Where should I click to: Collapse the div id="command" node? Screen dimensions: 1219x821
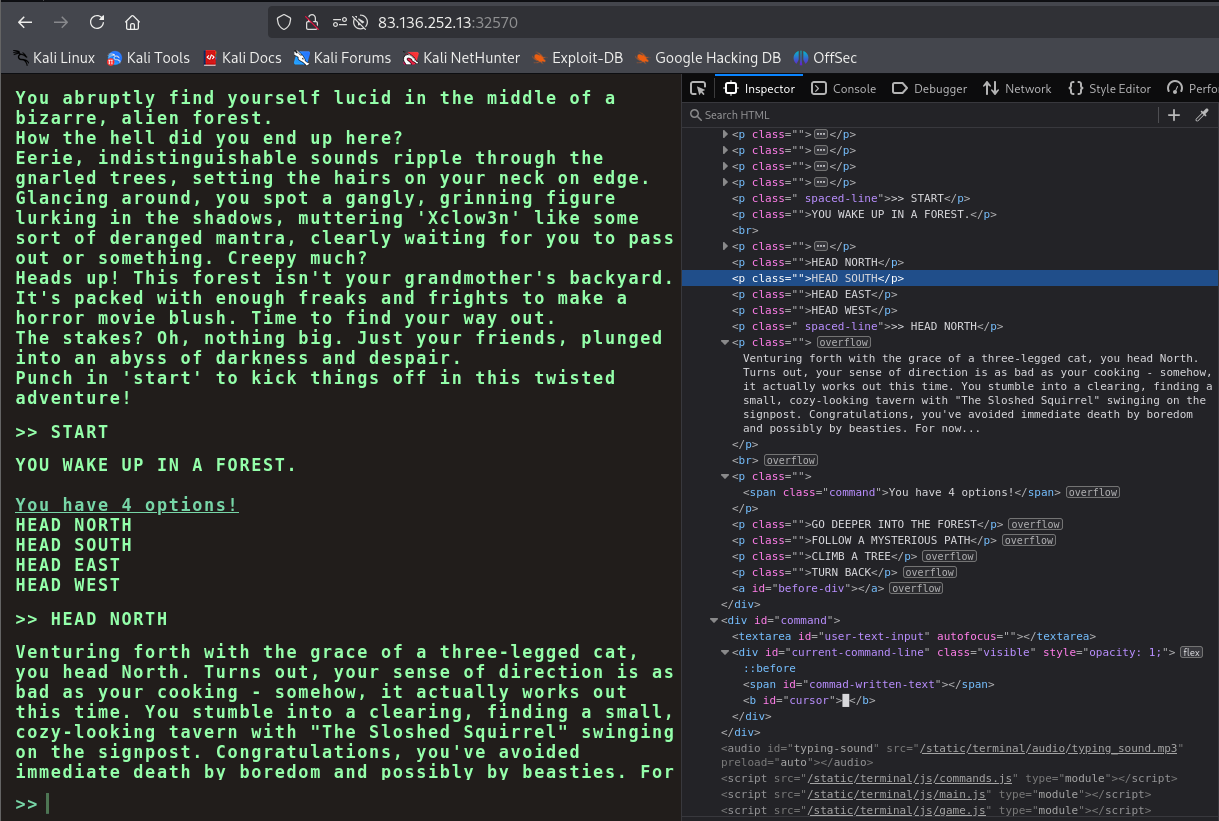tap(714, 620)
